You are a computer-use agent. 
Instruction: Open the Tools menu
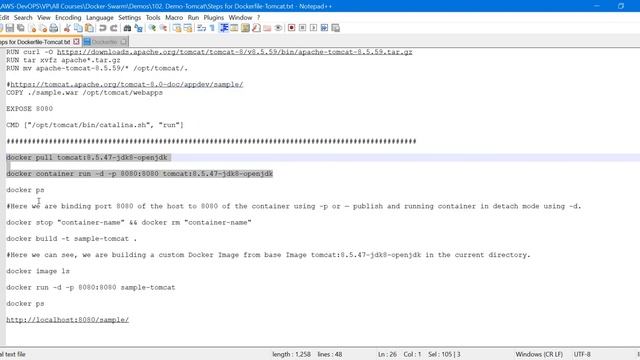153,18
